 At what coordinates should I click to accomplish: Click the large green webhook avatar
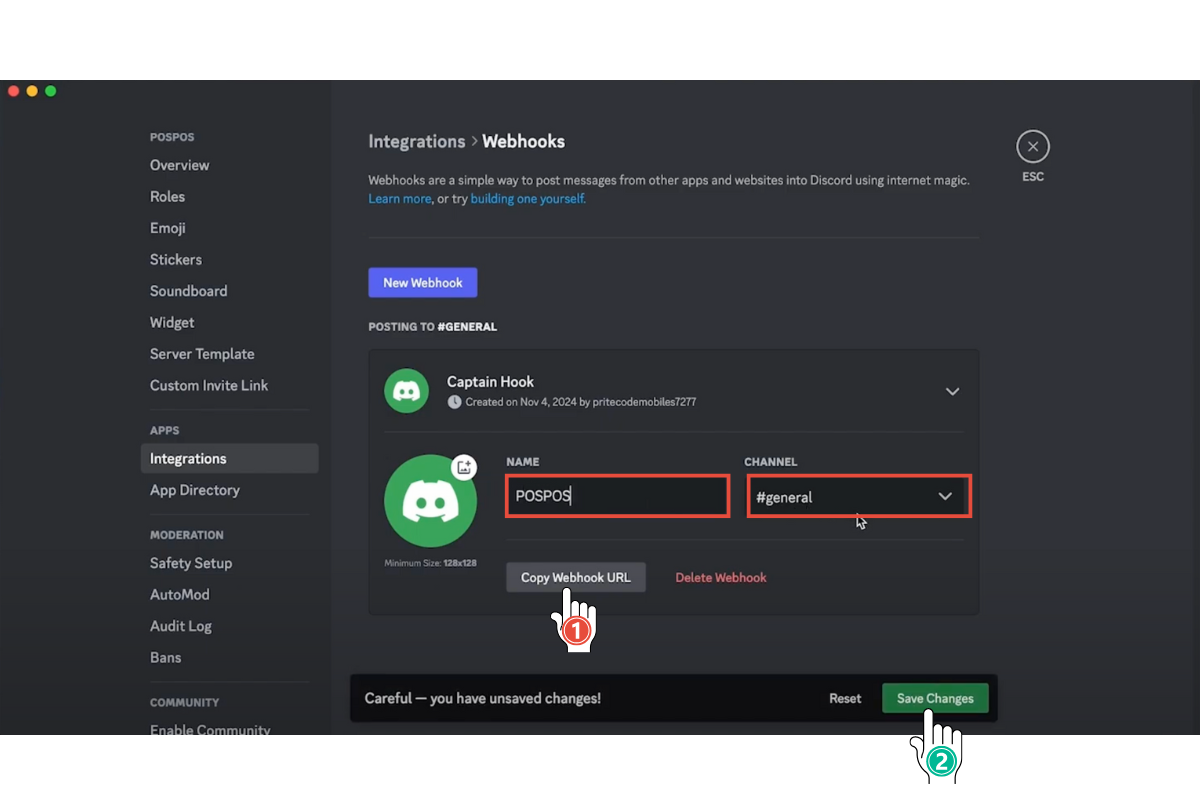click(x=430, y=501)
